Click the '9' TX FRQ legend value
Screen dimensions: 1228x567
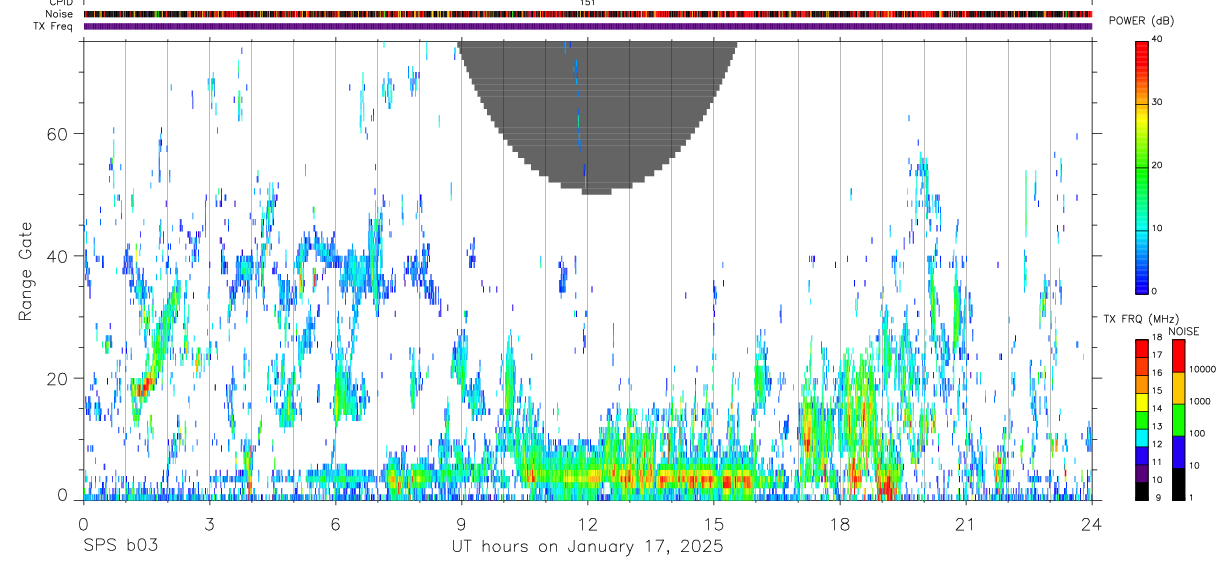[x=1158, y=497]
